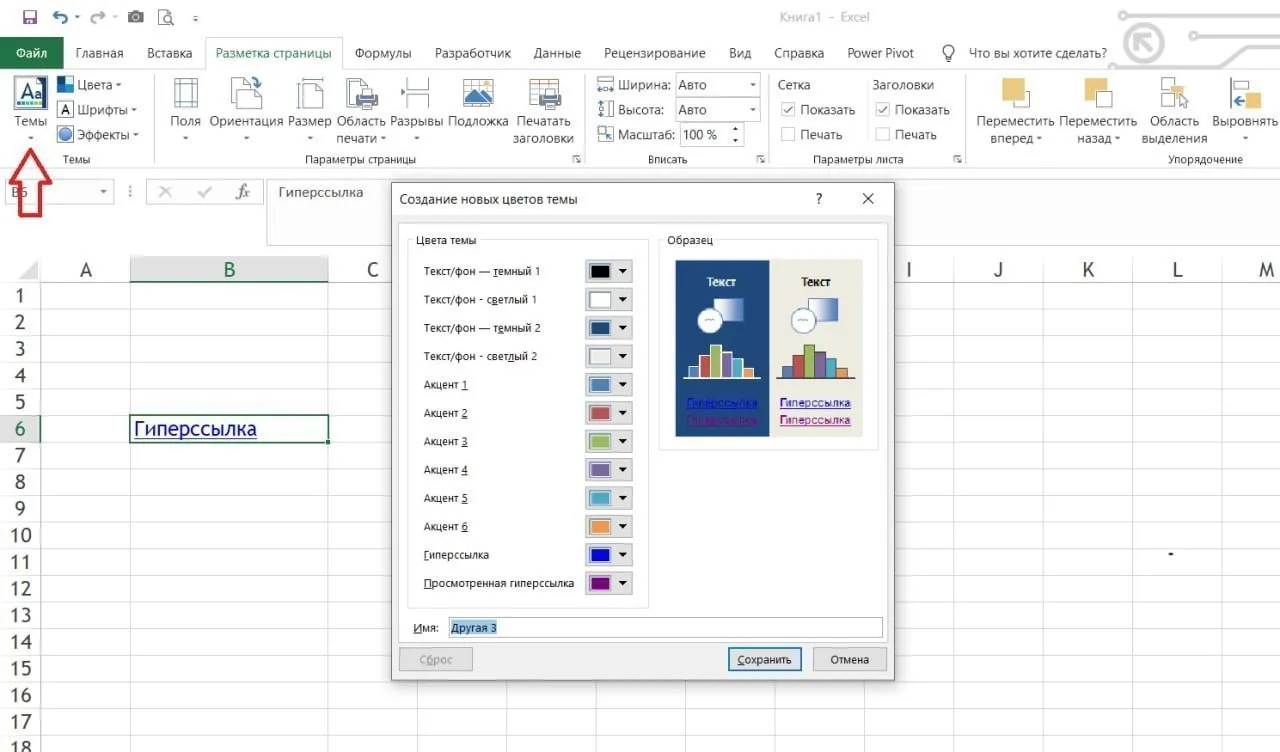The image size is (1280, 752).
Task: Click the lightbulb tell-me icon
Action: point(948,52)
